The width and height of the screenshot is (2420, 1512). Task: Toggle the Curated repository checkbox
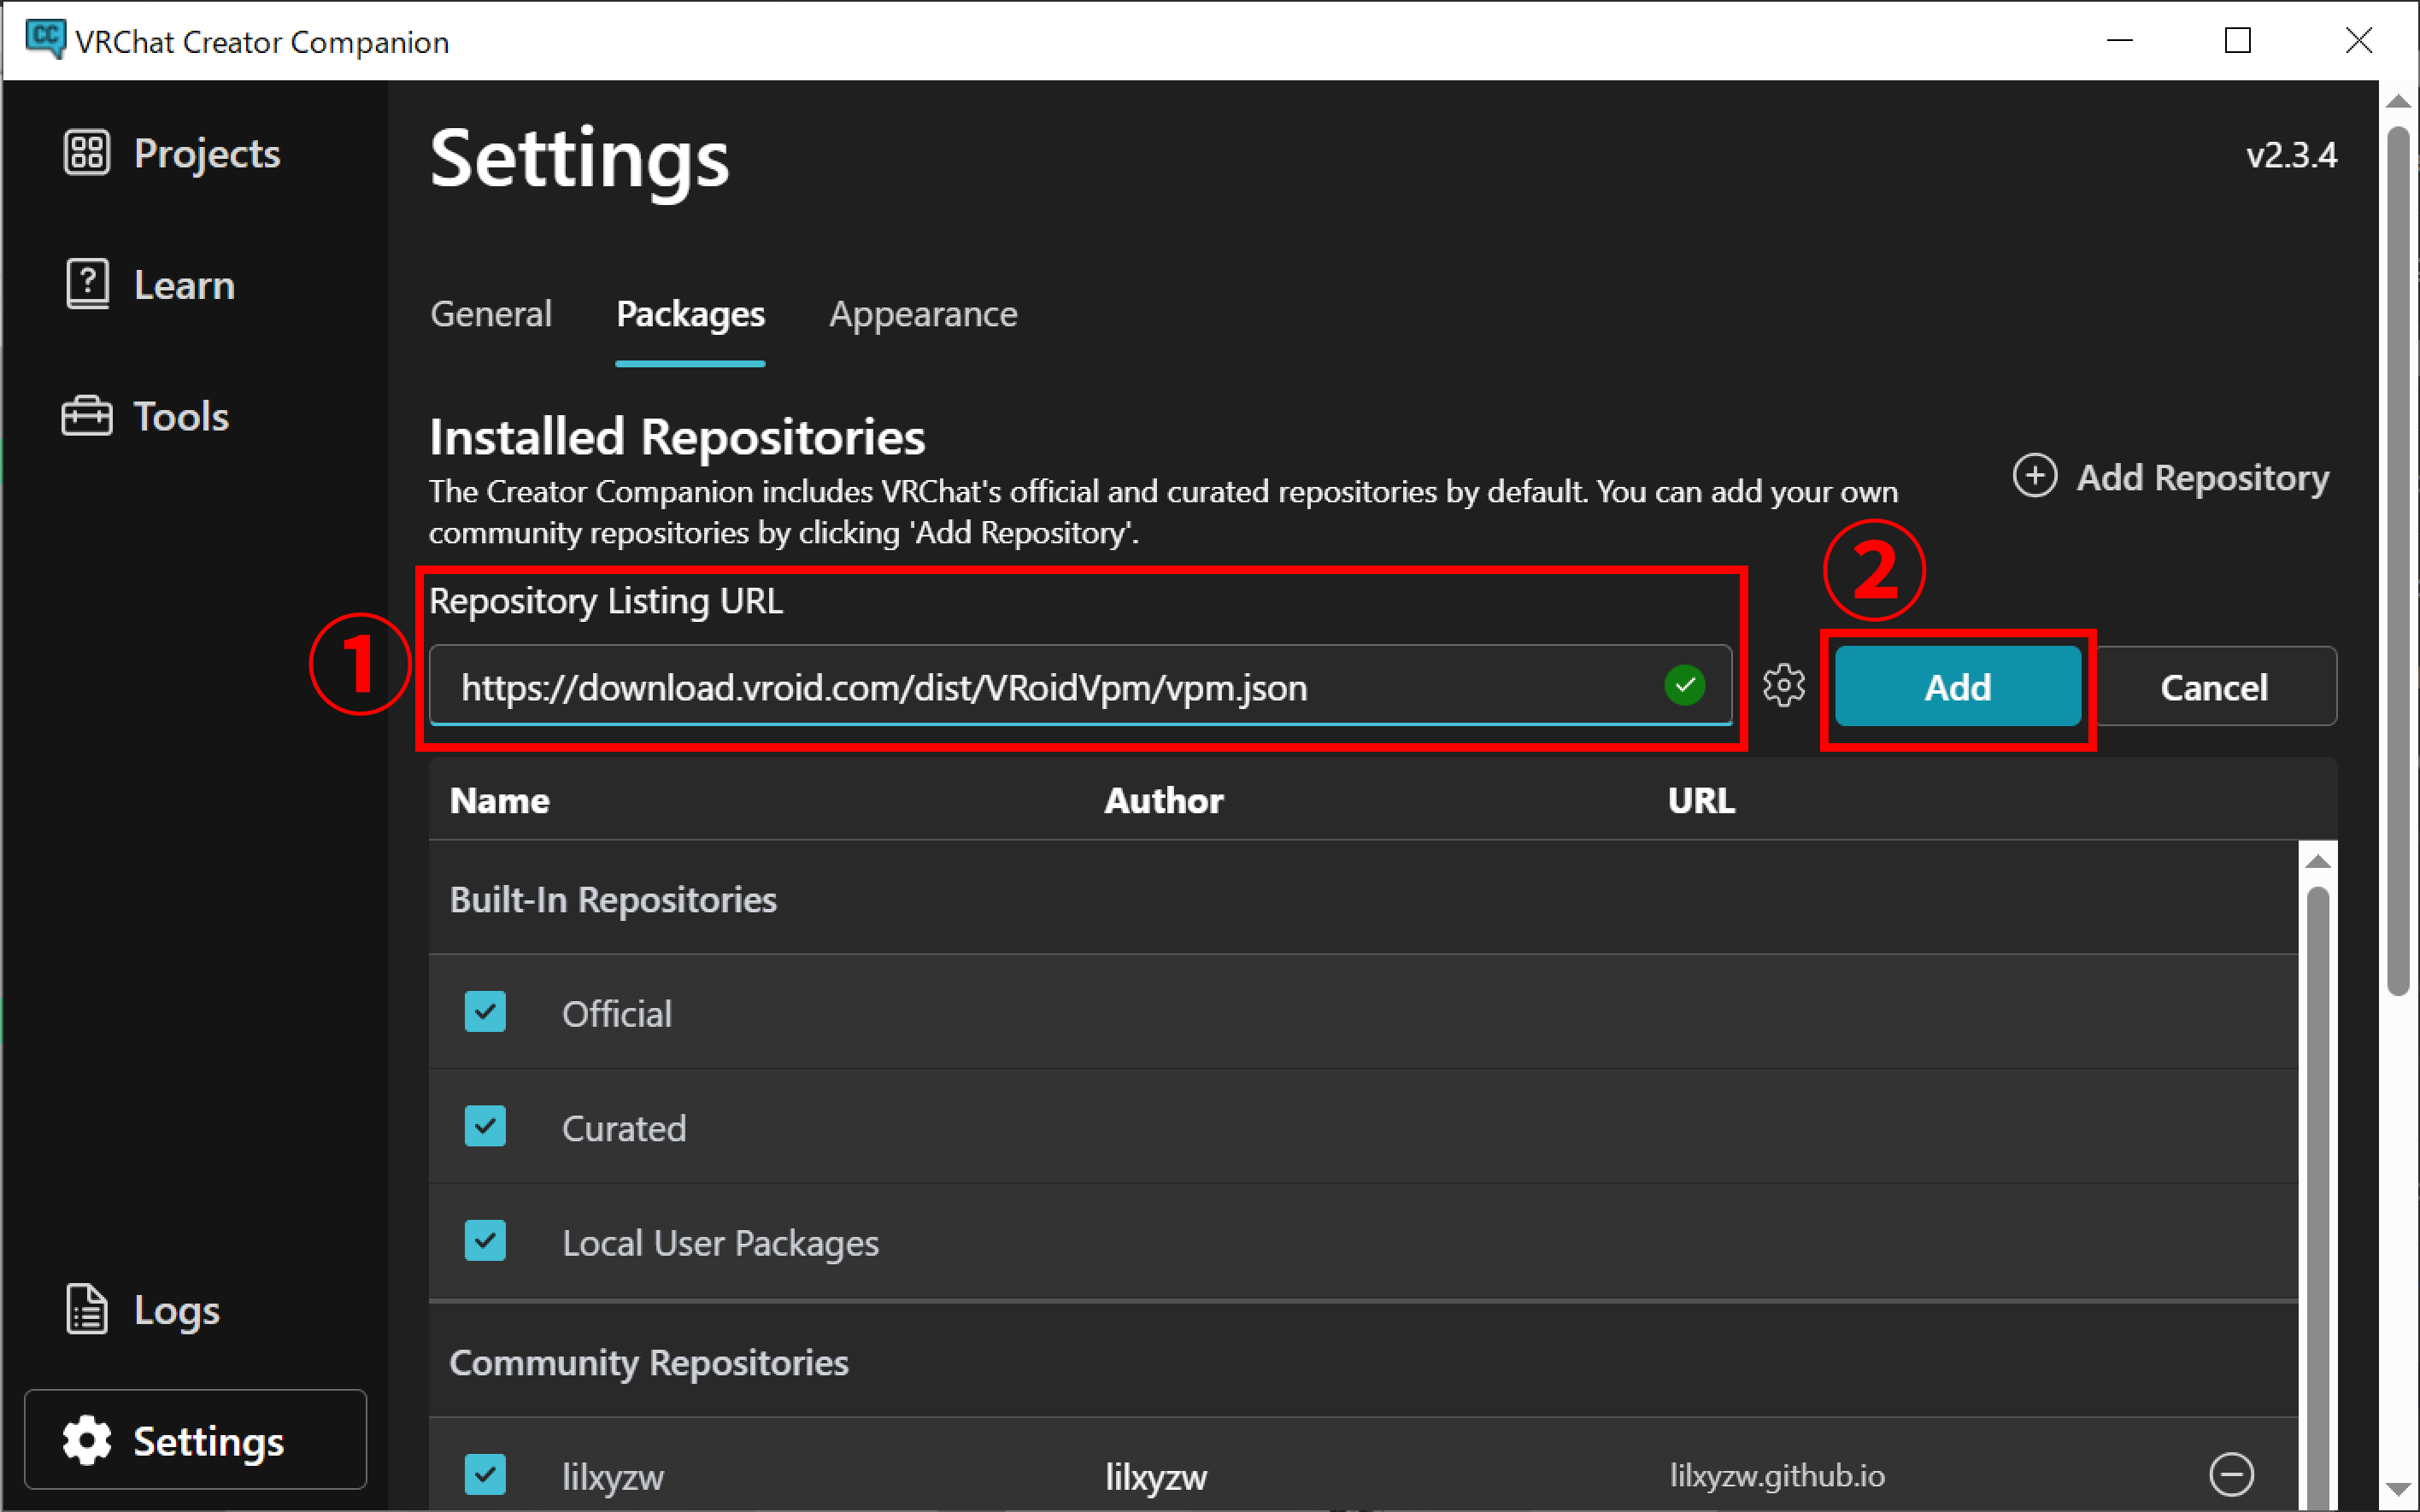coord(485,1127)
